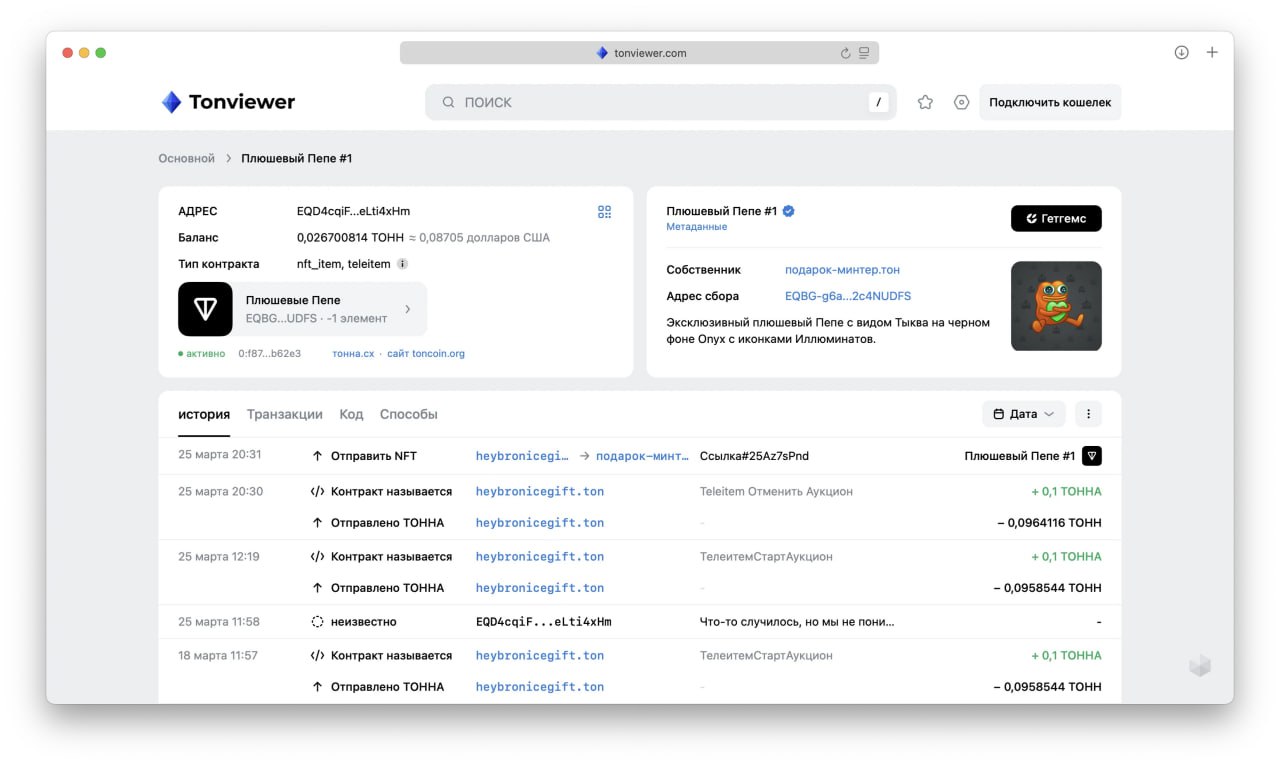Open the three-dot history options menu
The image size is (1280, 765).
tap(1088, 414)
